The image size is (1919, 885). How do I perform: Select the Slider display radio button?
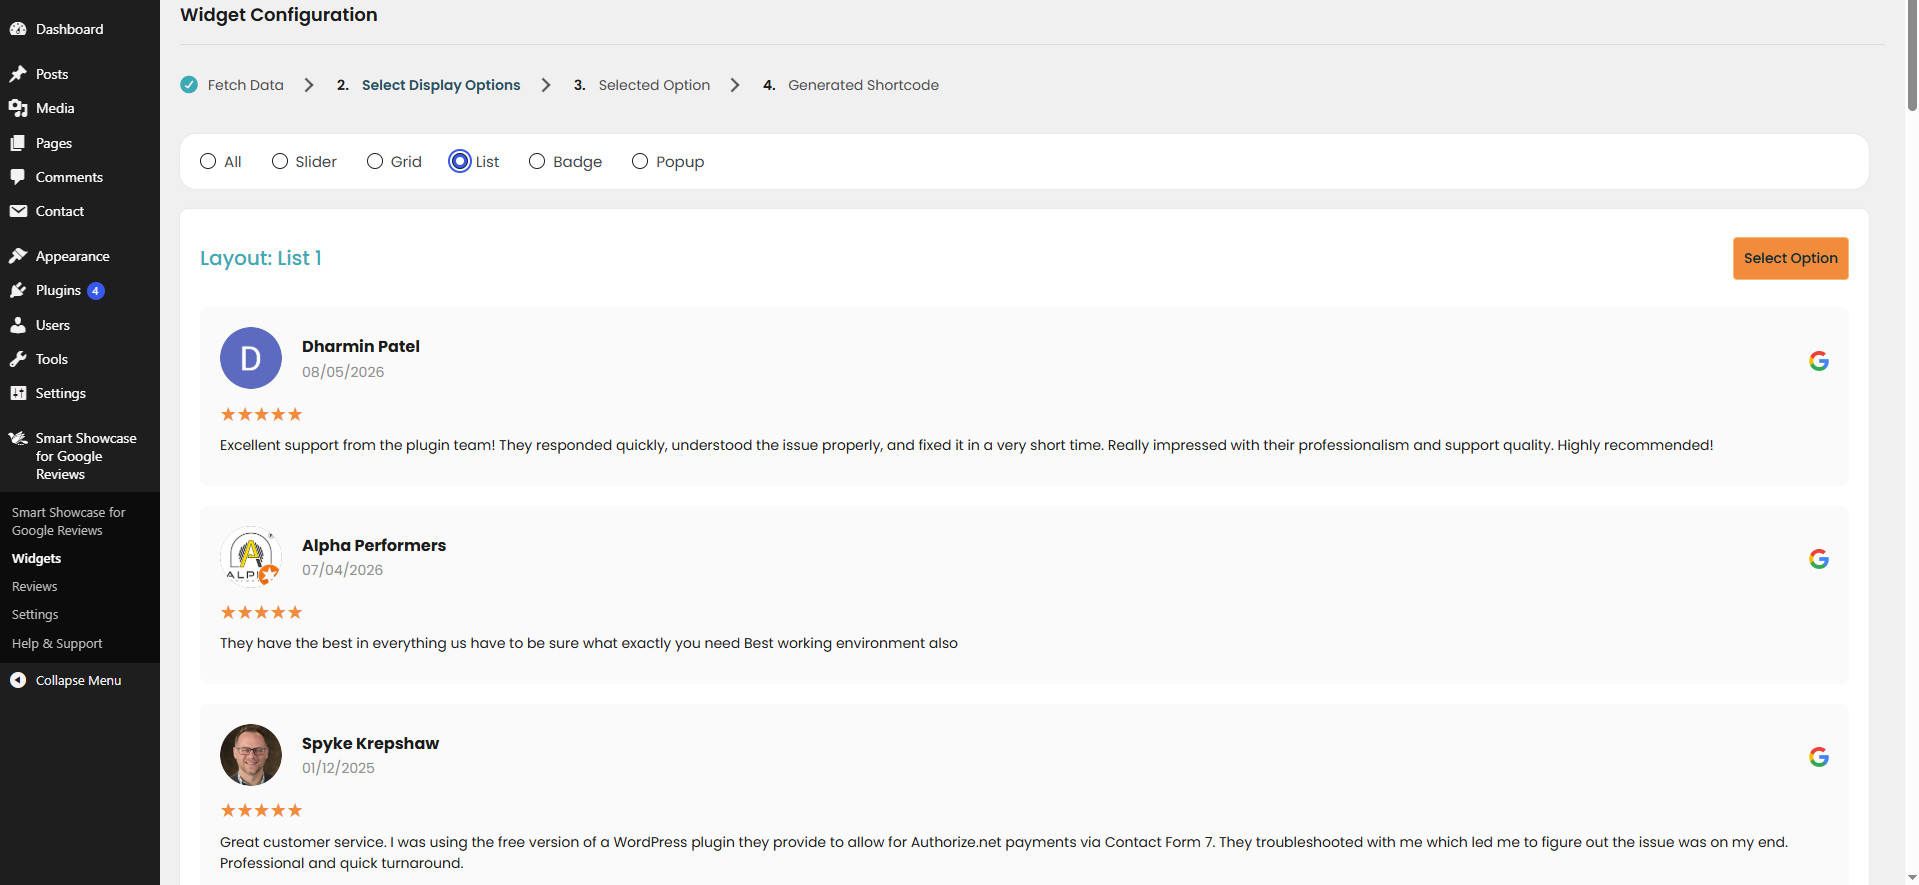(x=280, y=161)
